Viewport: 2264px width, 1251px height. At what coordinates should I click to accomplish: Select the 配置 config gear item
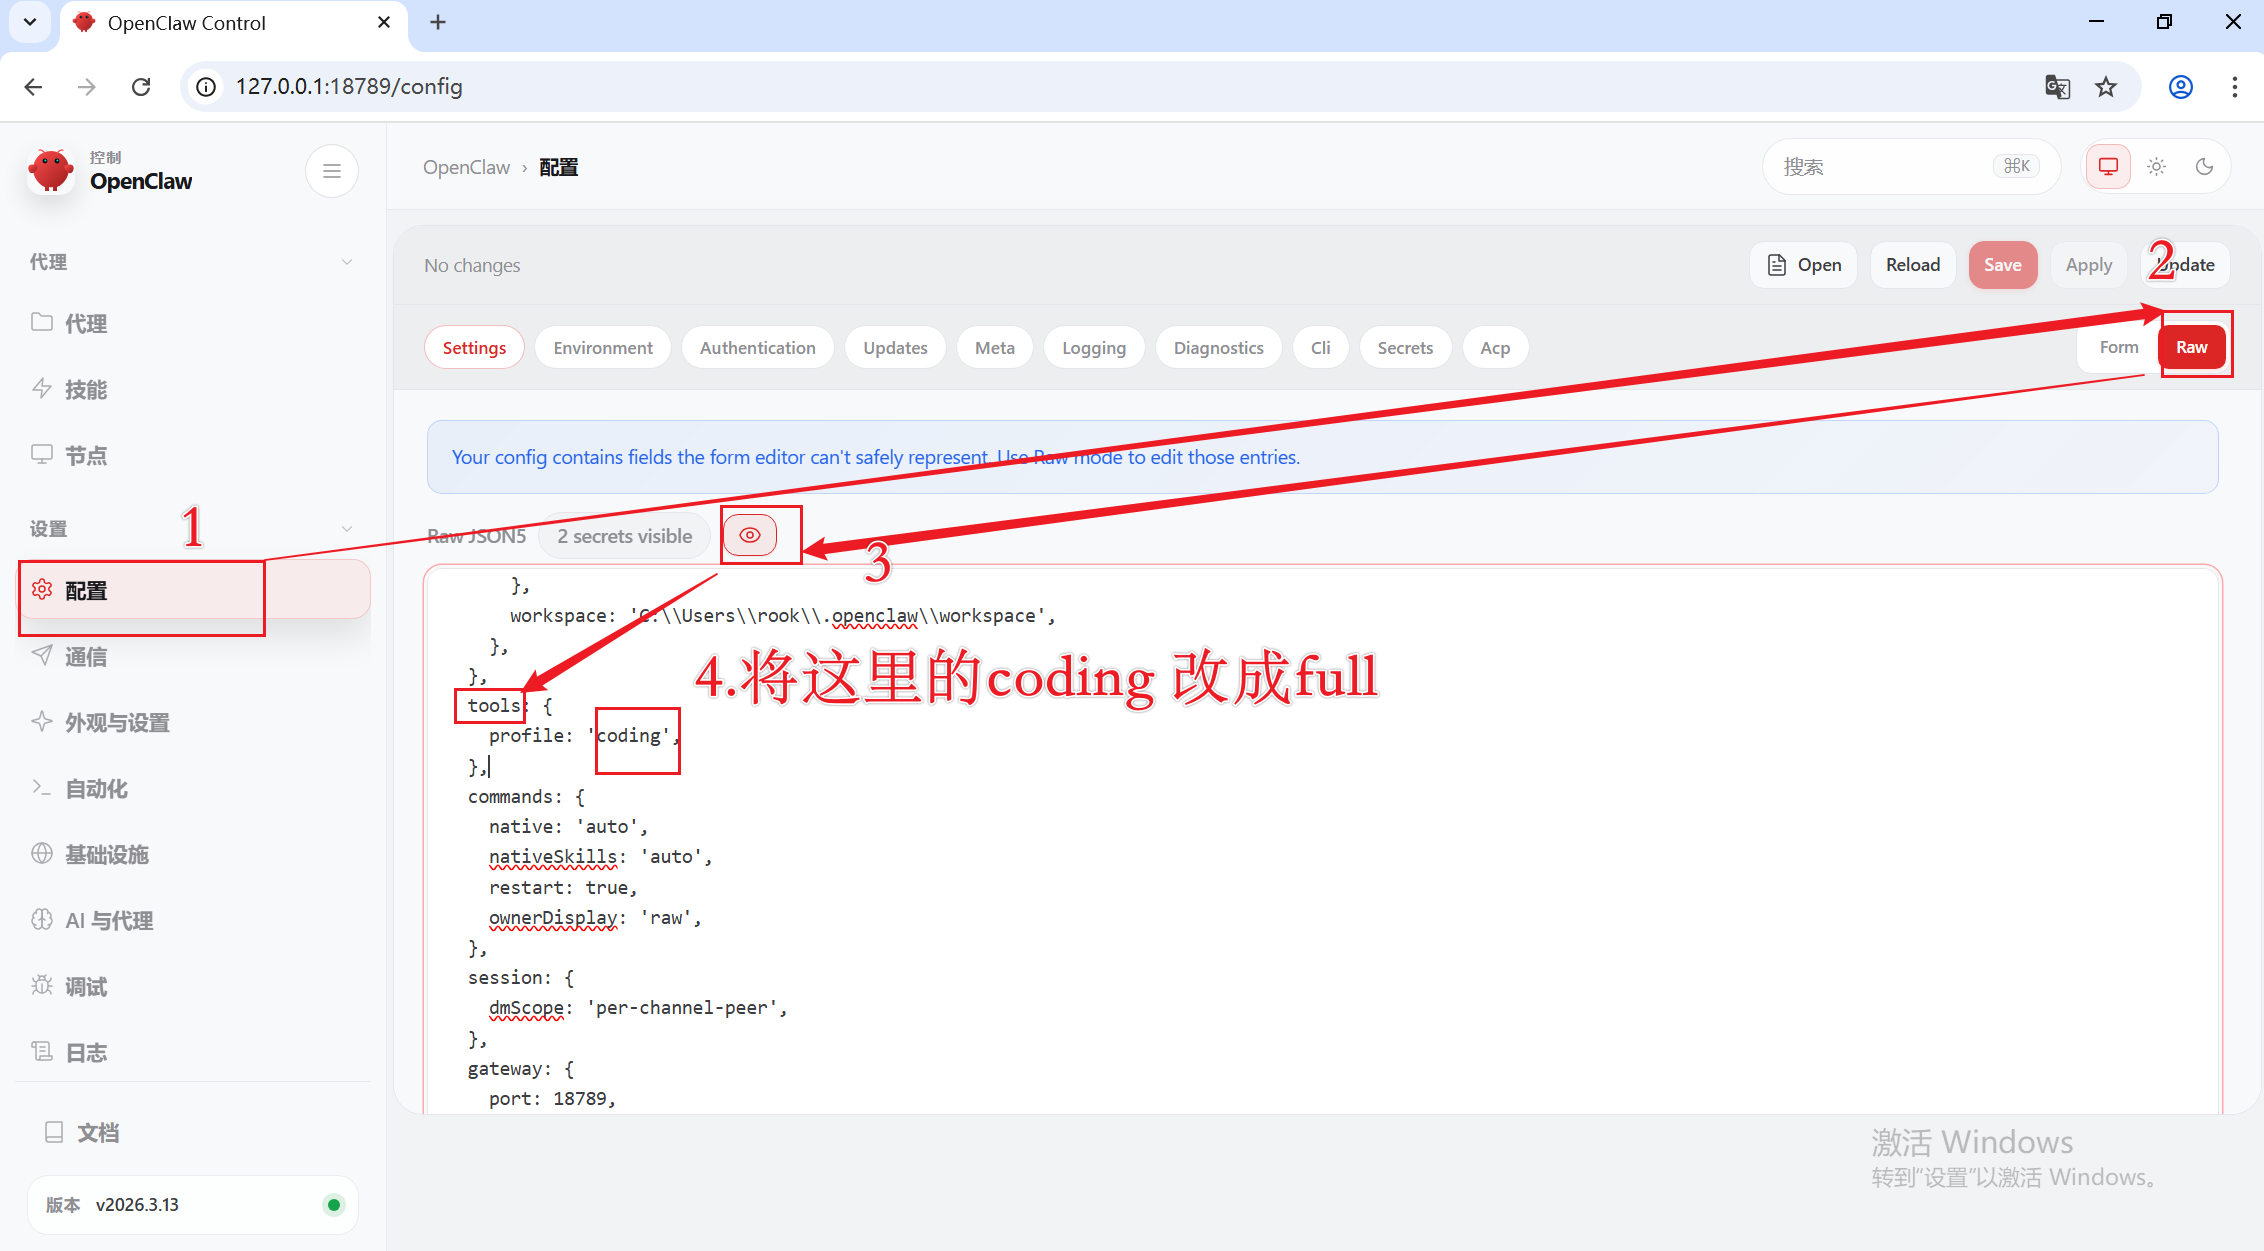click(x=193, y=590)
